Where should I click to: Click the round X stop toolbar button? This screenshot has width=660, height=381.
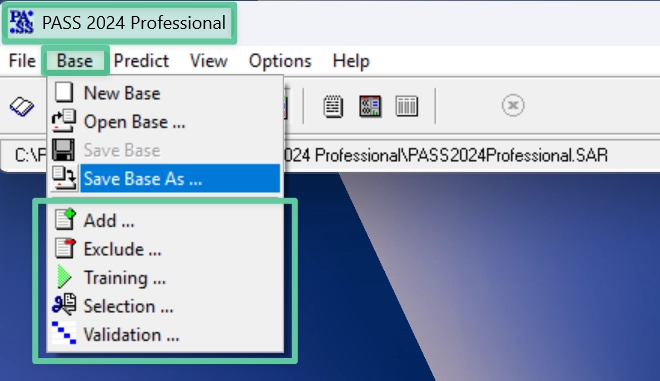(x=513, y=105)
